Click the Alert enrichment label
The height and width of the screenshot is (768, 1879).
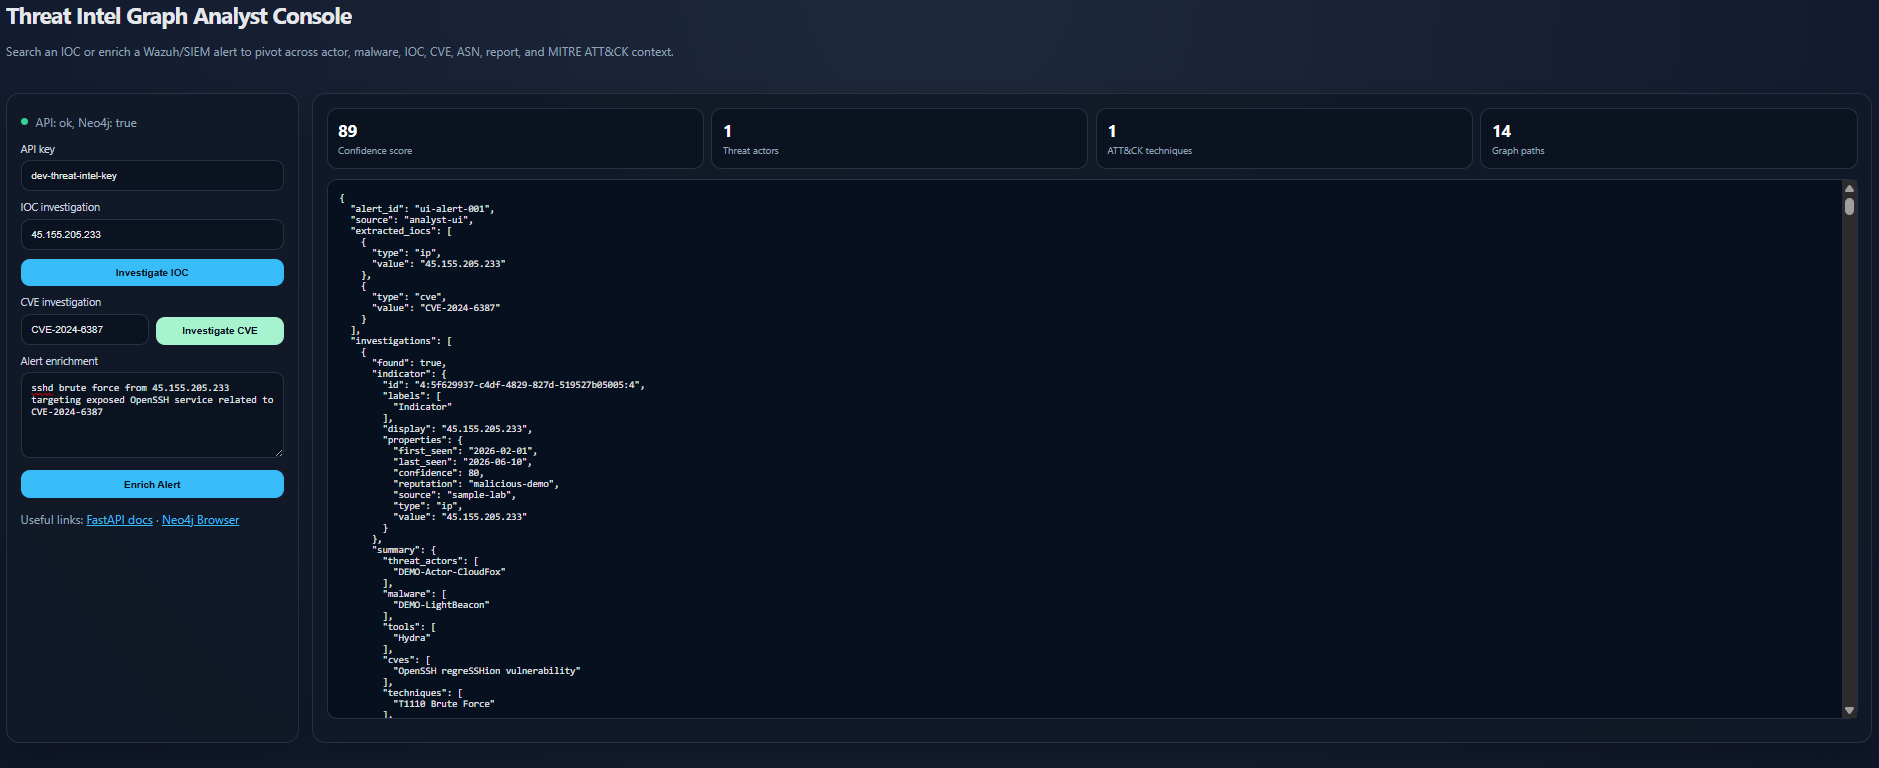click(59, 361)
